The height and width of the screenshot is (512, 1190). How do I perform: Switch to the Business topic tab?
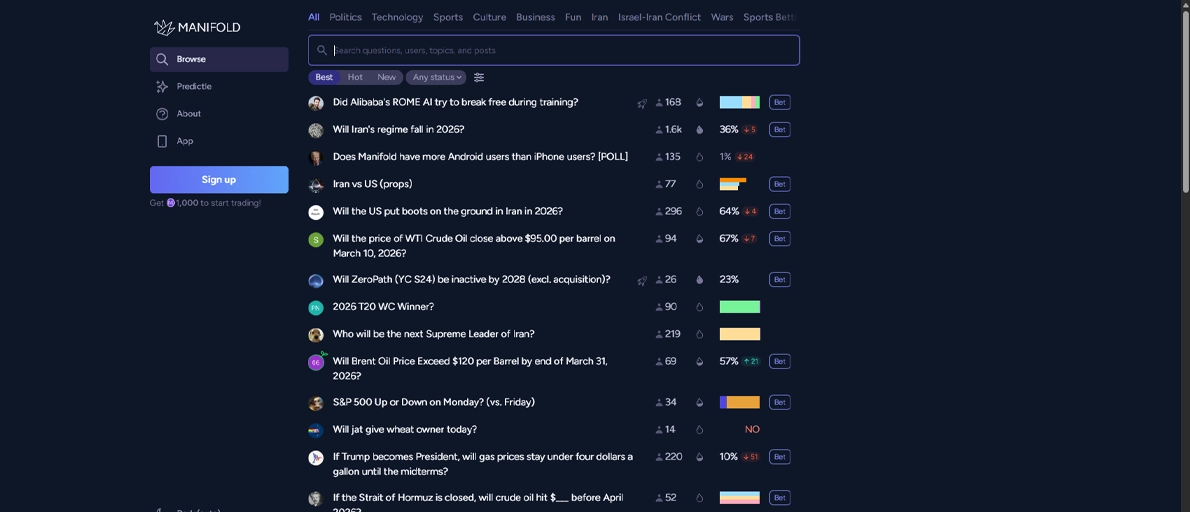coord(536,17)
